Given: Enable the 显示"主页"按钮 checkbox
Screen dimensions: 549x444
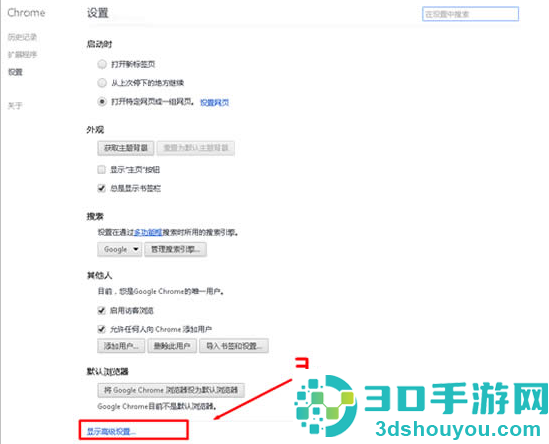Looking at the screenshot, I should click(x=101, y=170).
